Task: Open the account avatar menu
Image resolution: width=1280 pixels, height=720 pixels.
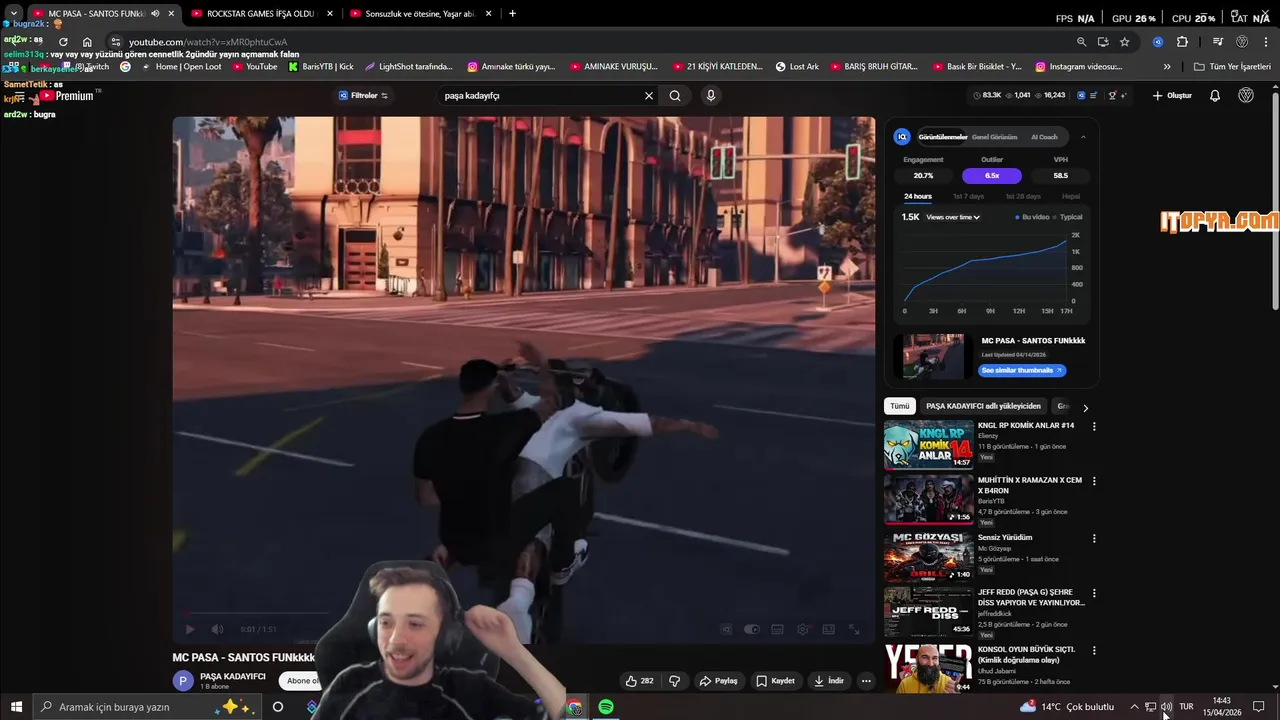Action: coord(1246,96)
